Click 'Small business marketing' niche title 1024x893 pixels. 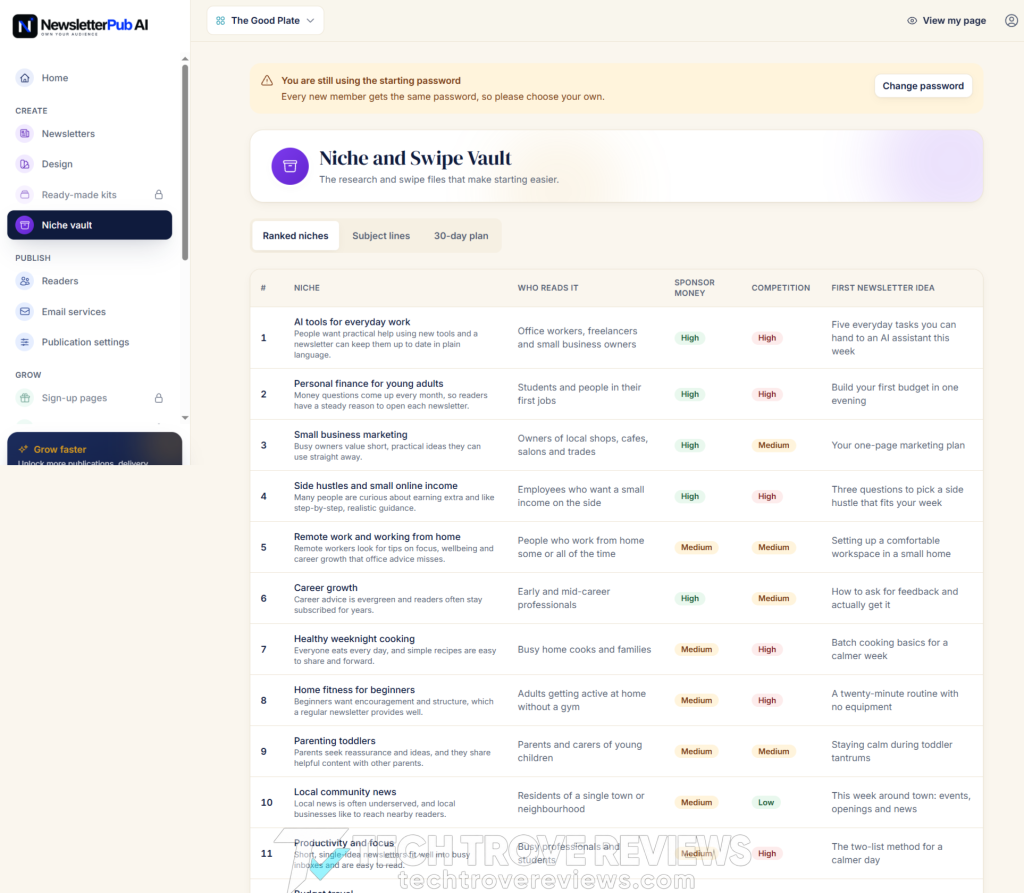351,434
